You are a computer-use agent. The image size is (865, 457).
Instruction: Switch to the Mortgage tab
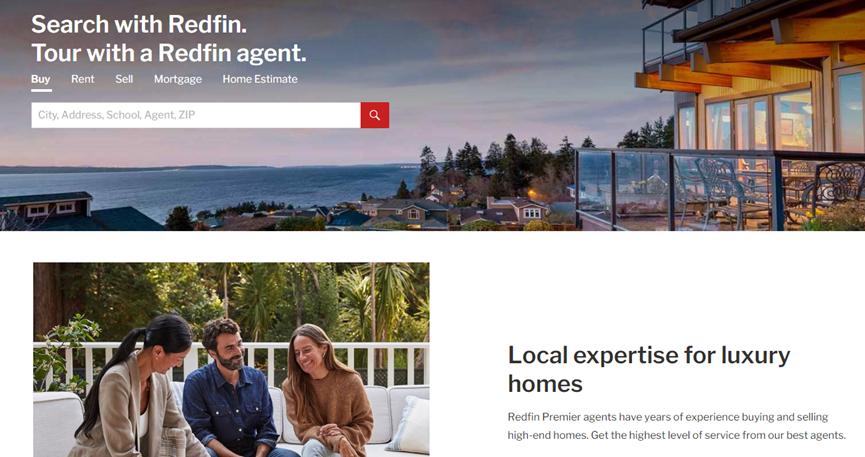[x=178, y=79]
